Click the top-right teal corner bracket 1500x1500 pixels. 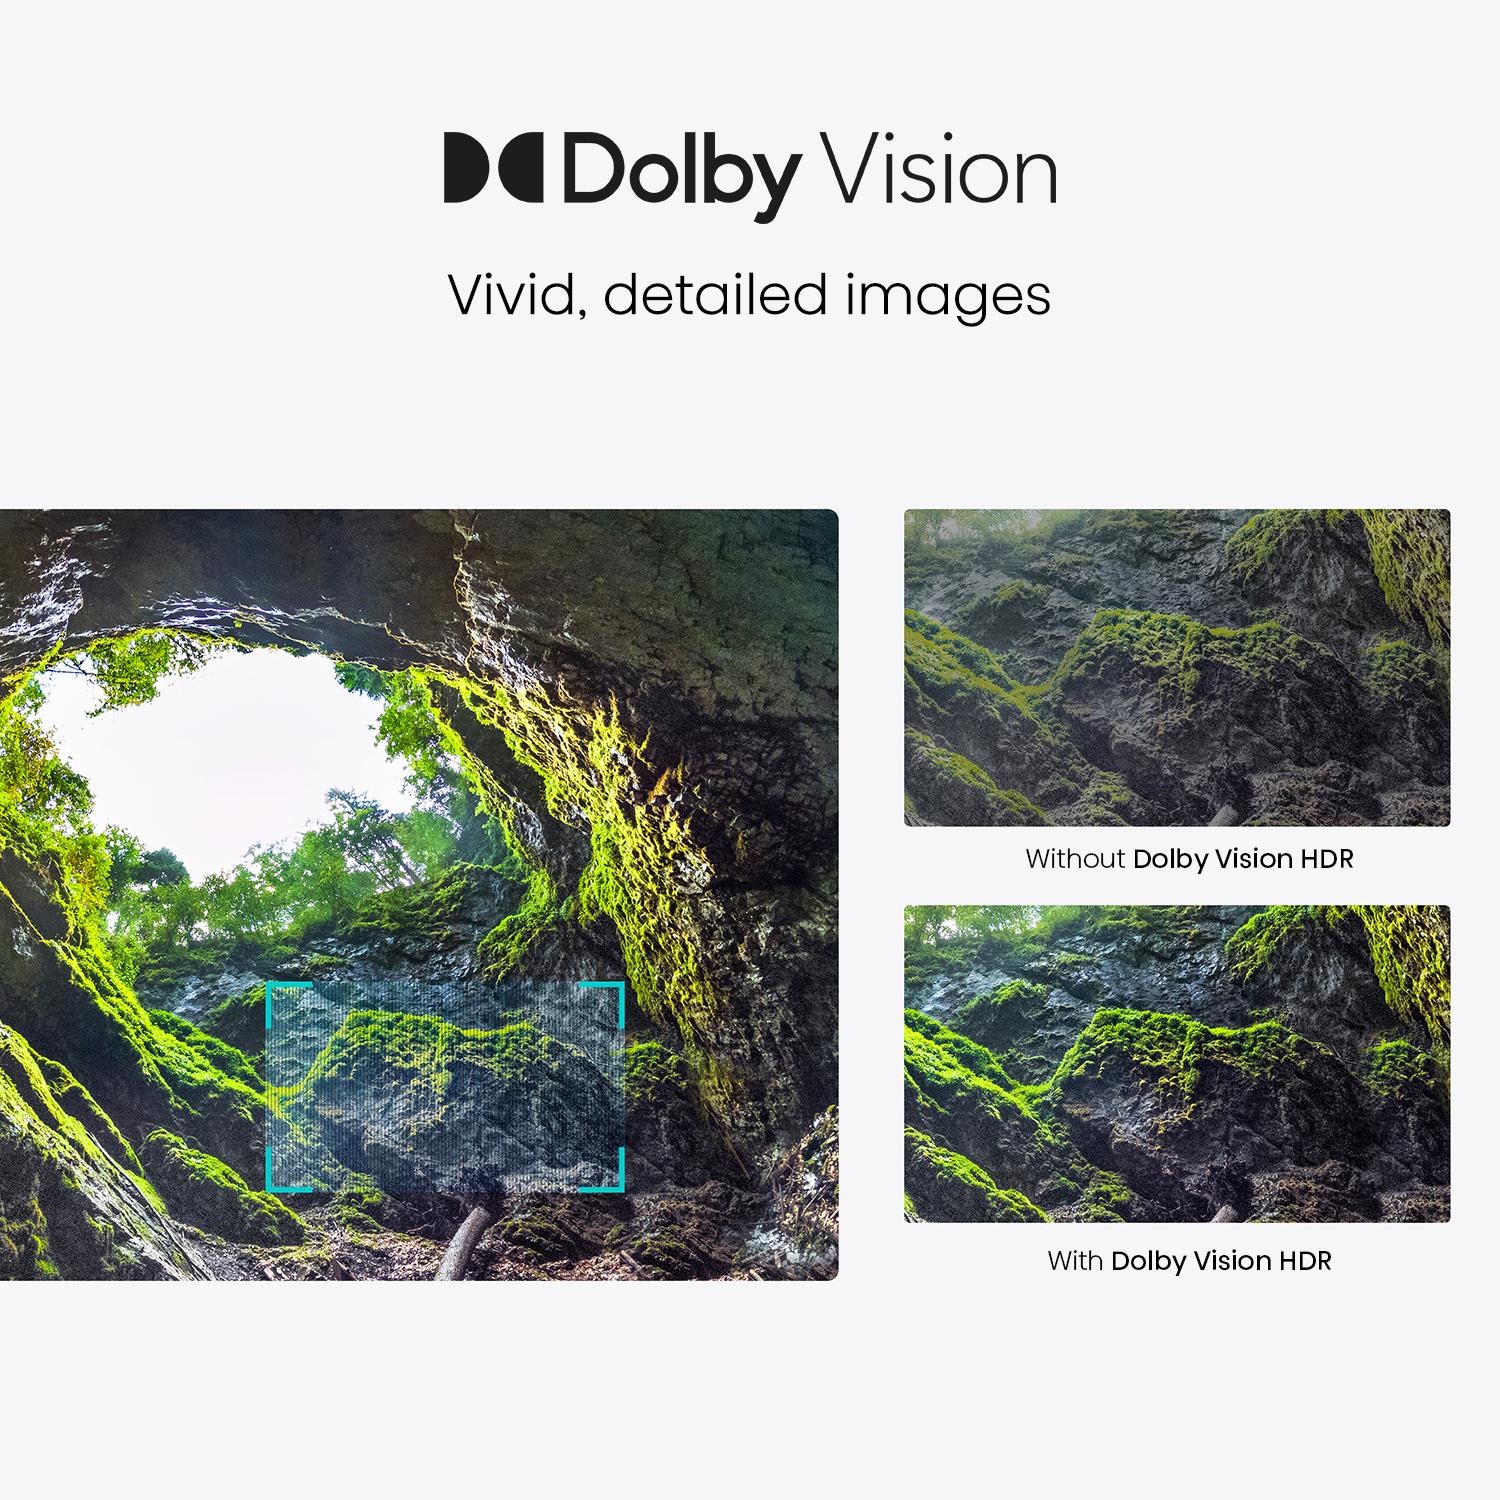pos(603,1002)
